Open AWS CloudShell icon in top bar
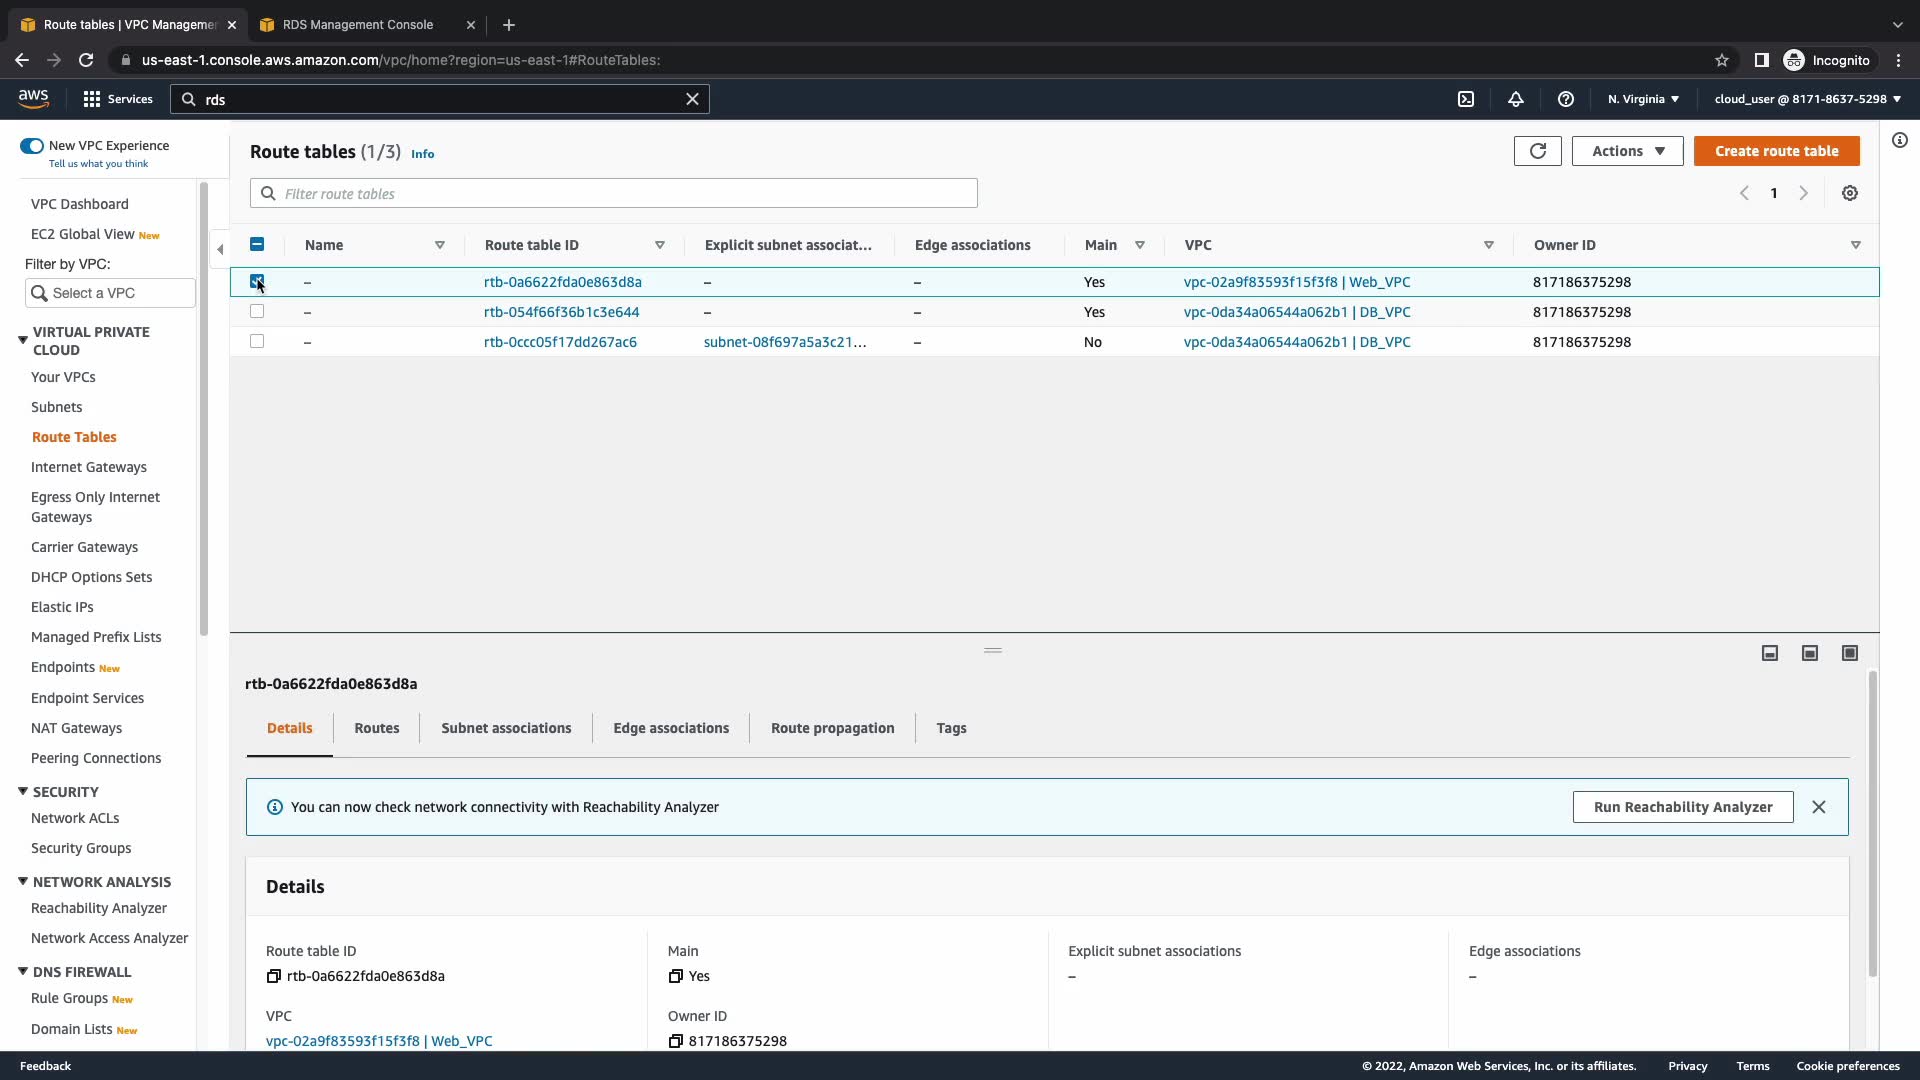The height and width of the screenshot is (1080, 1920). point(1466,99)
